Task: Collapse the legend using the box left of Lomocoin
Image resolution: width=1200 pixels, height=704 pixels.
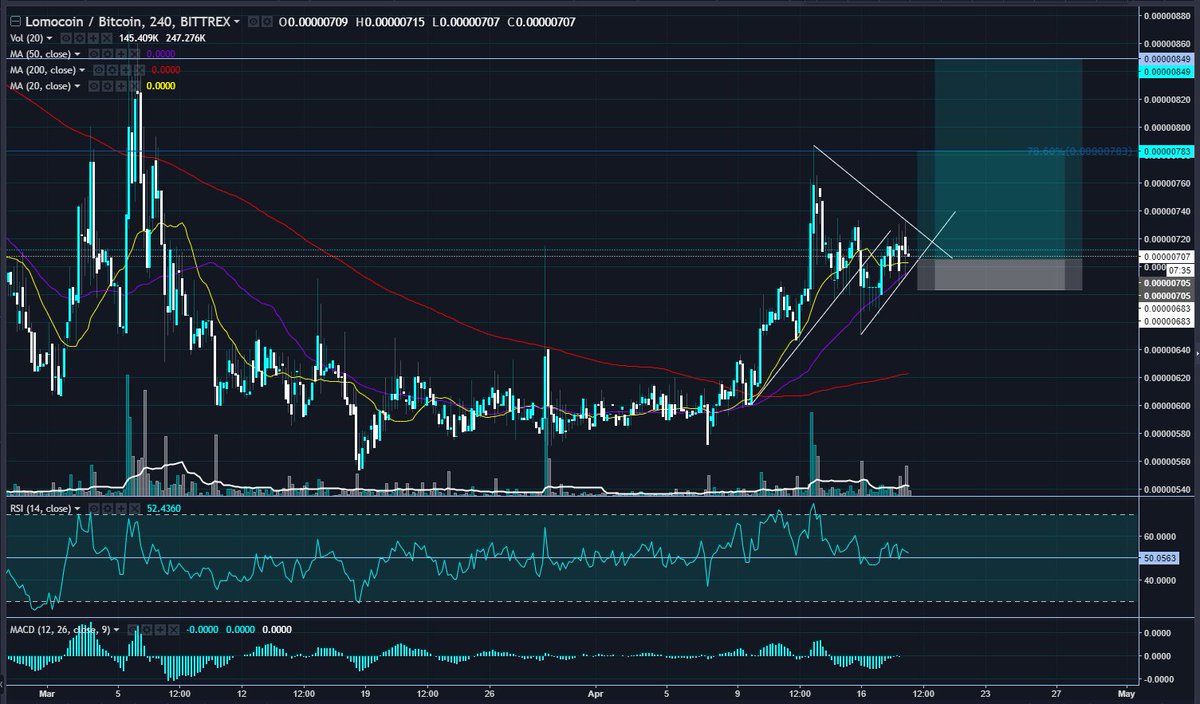Action: coord(15,22)
